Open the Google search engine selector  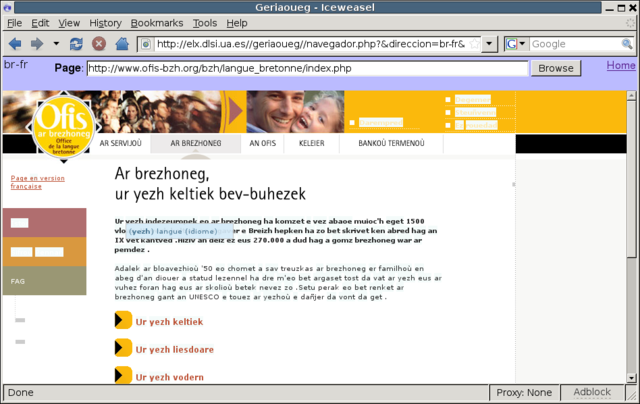tap(515, 44)
